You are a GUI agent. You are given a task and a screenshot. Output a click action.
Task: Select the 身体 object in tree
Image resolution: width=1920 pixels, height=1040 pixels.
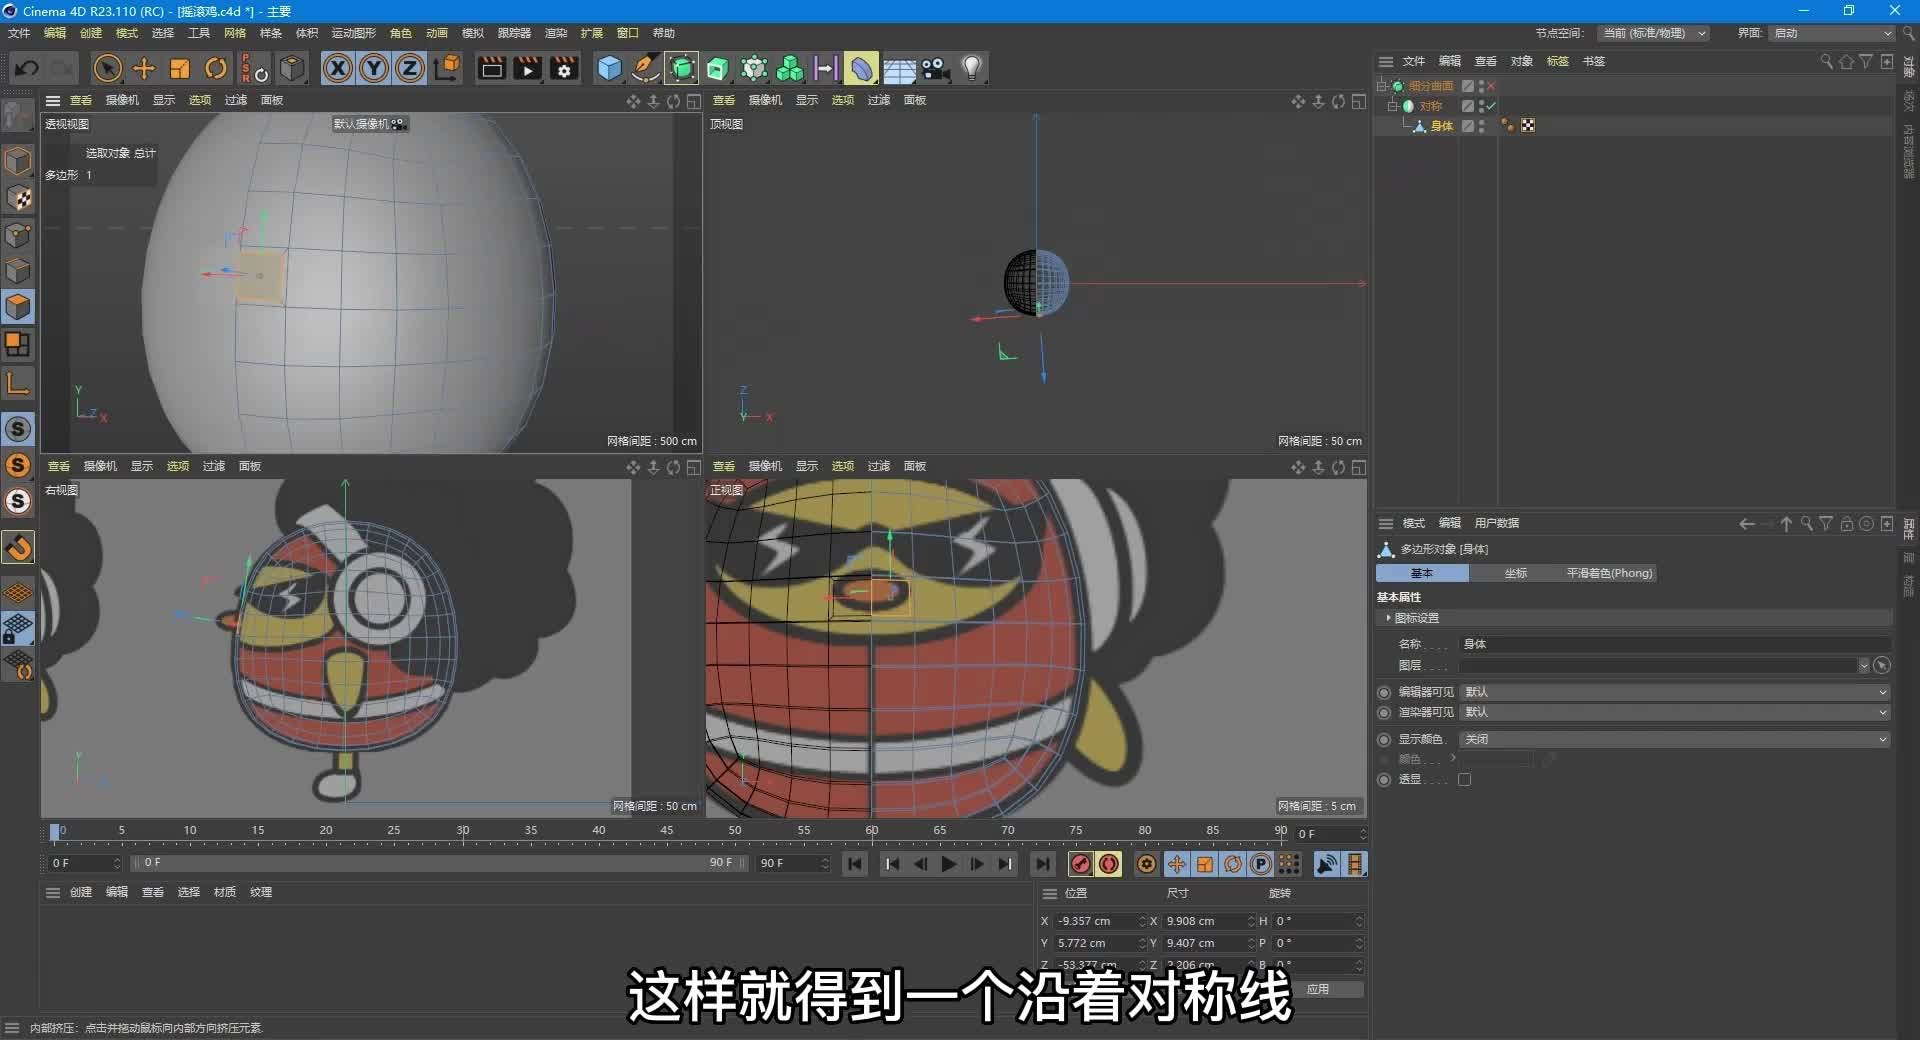[1442, 126]
